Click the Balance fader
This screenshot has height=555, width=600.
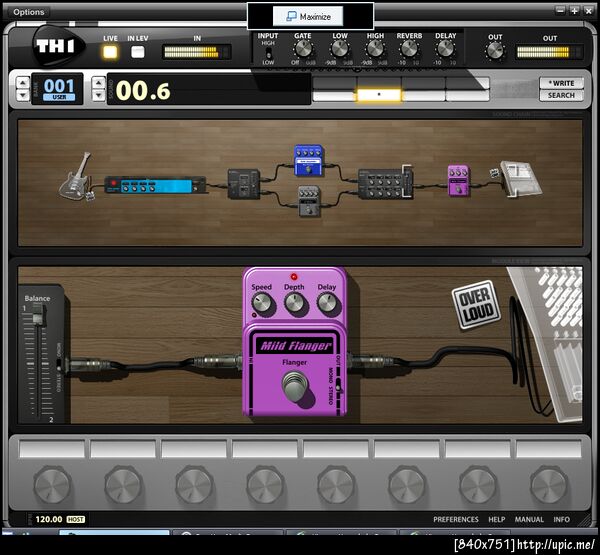pyautogui.click(x=38, y=316)
